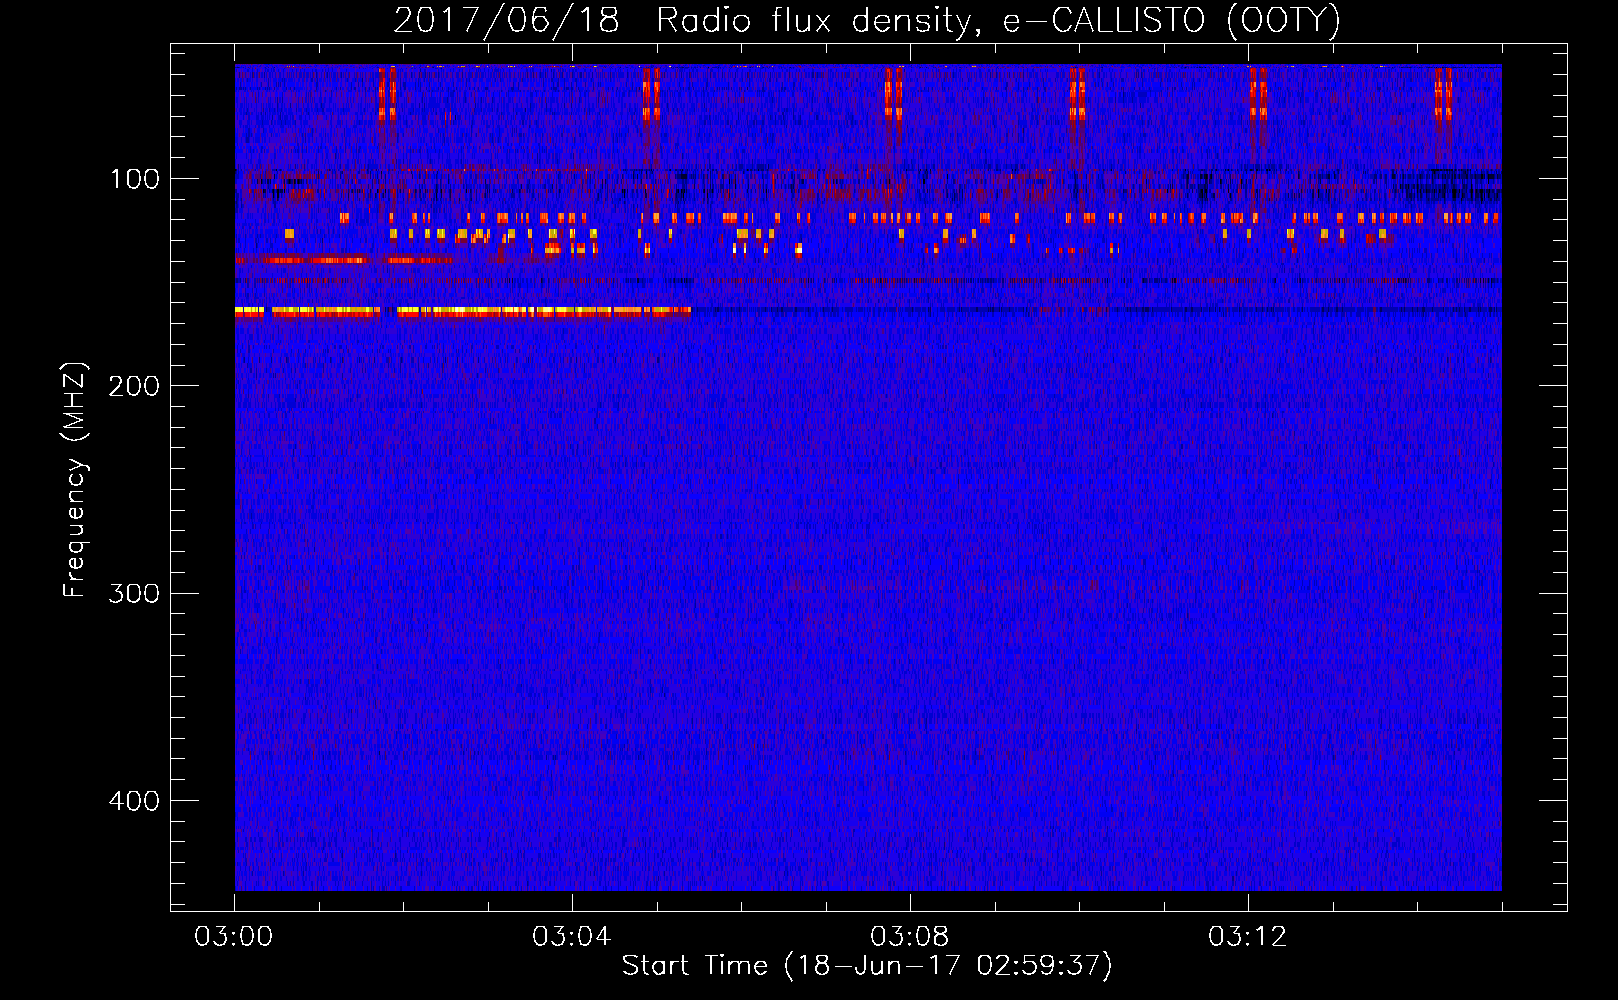
Task: Click the 300 frequency tick label
Action: pyautogui.click(x=134, y=593)
